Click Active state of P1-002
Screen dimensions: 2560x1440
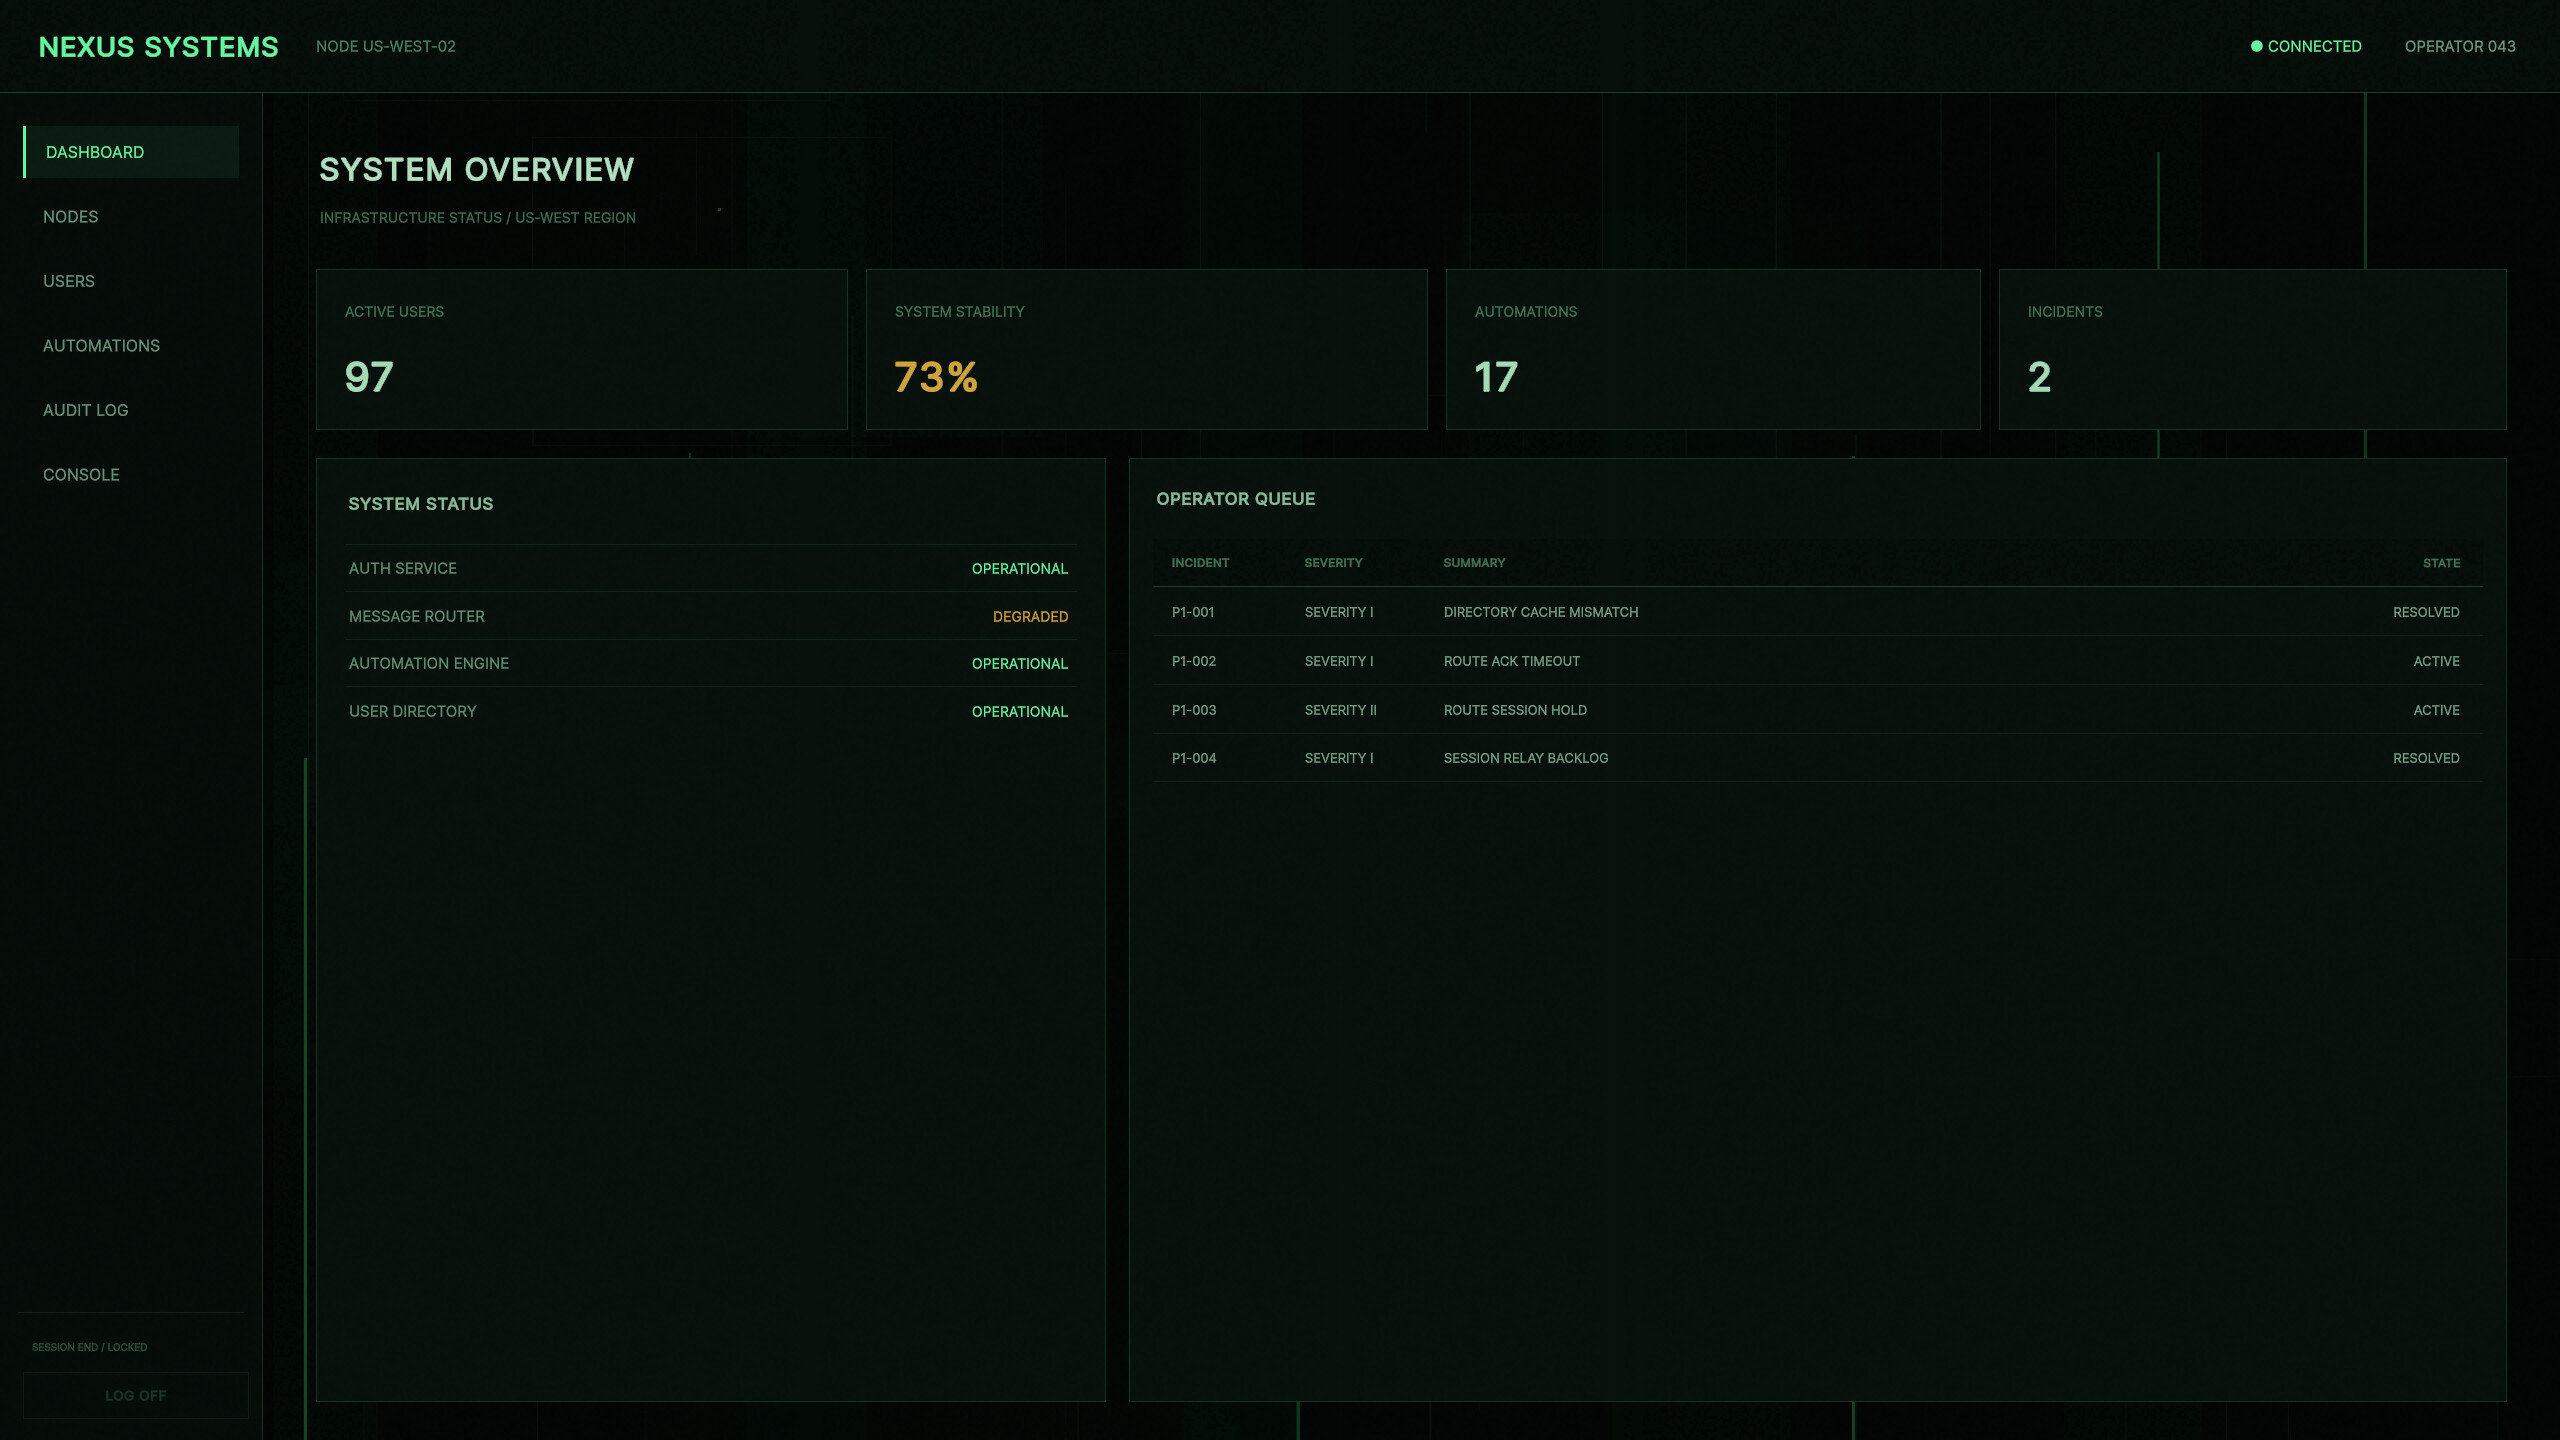click(2436, 661)
